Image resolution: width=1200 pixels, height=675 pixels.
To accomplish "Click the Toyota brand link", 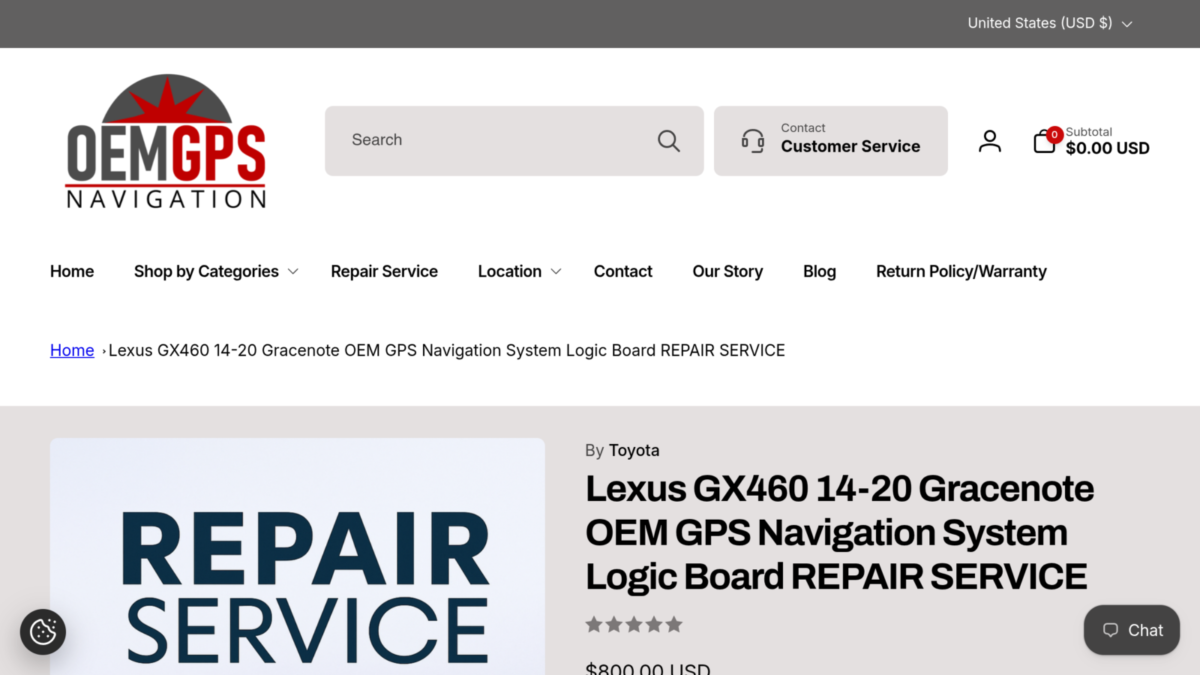I will (634, 450).
